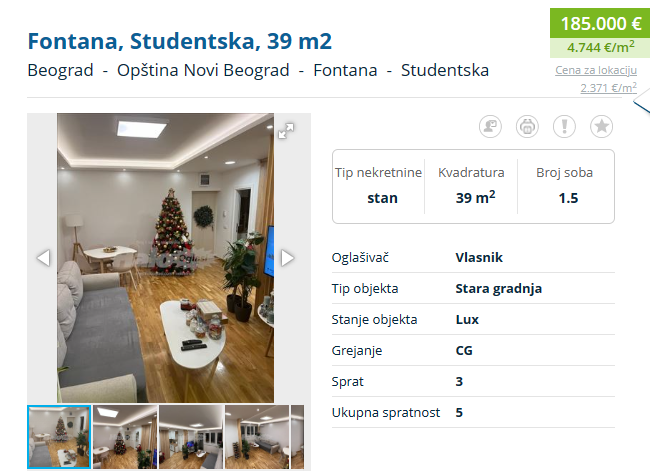Select the third photo thumbnail
The image size is (650, 474).
click(191, 437)
